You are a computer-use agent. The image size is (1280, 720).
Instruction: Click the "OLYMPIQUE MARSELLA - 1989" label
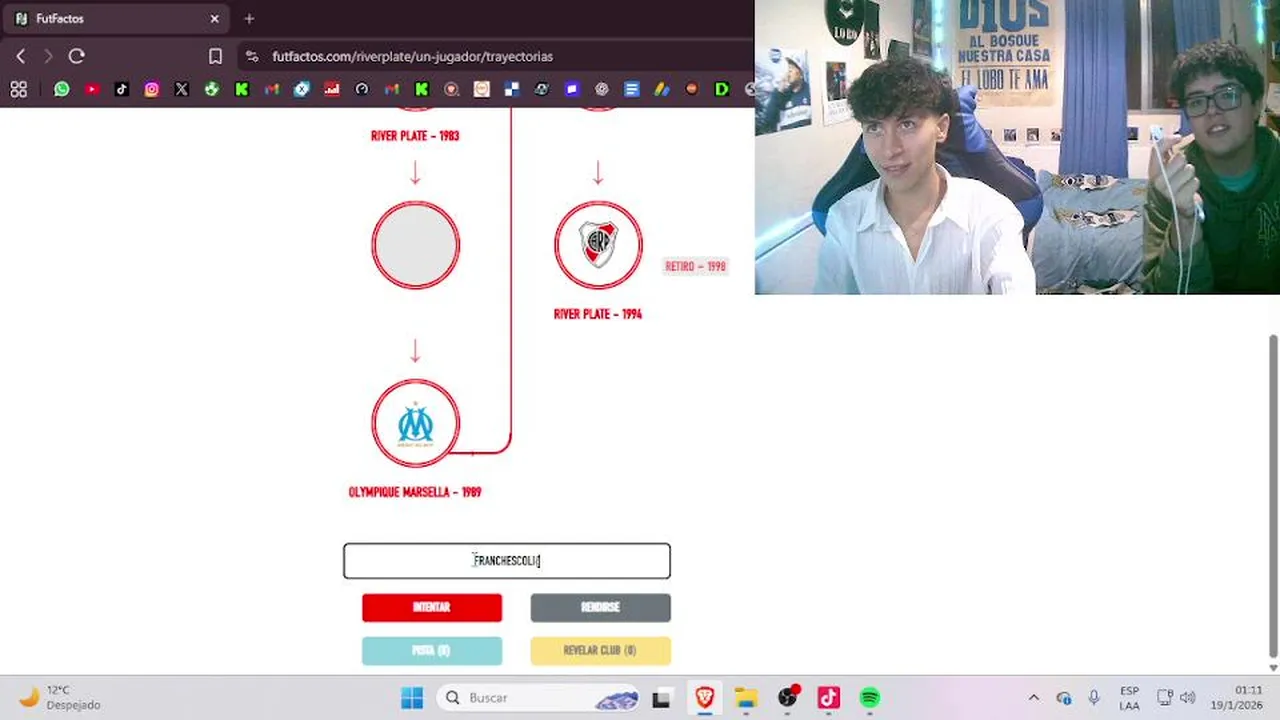[415, 492]
